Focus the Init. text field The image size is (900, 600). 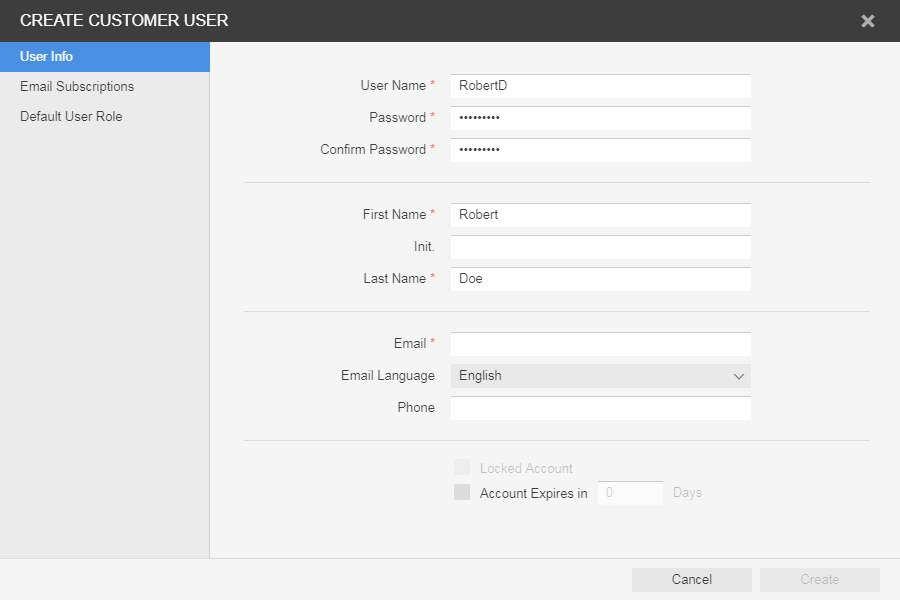click(x=600, y=247)
